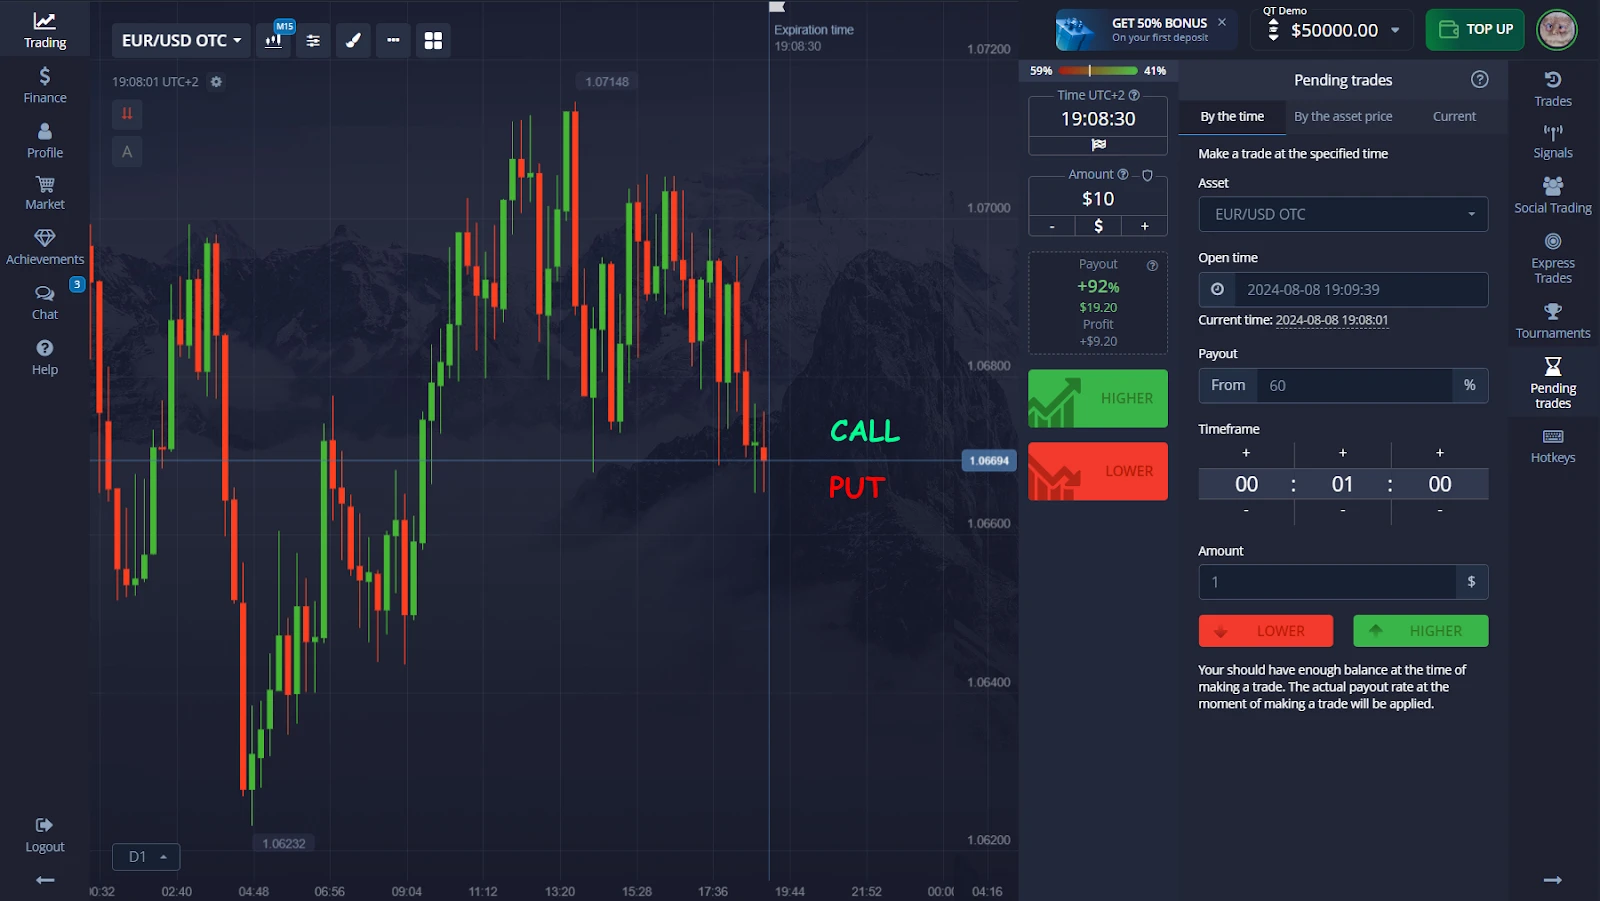Open Tournaments from the sidebar
This screenshot has height=901, width=1600.
pyautogui.click(x=1552, y=321)
